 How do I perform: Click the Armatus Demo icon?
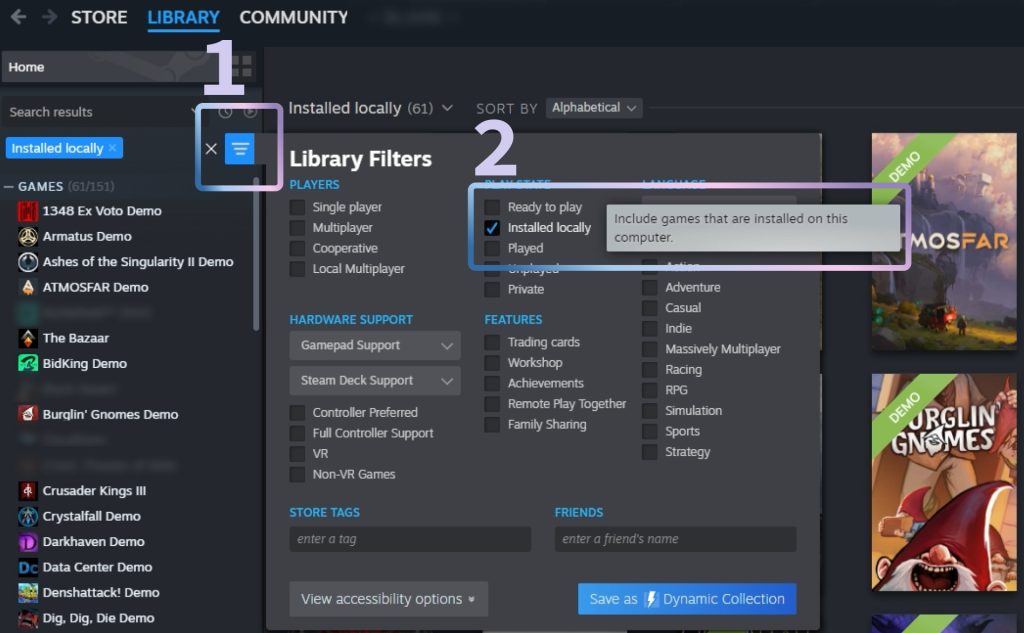coord(28,236)
